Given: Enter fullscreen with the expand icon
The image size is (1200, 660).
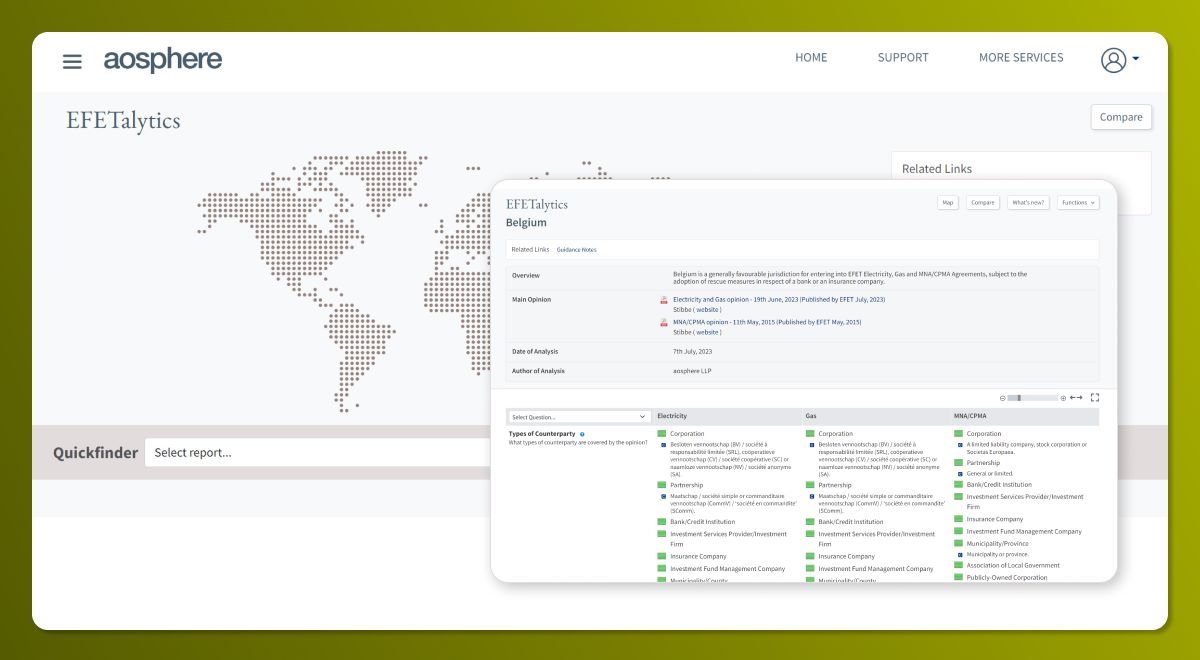Looking at the screenshot, I should pyautogui.click(x=1095, y=398).
